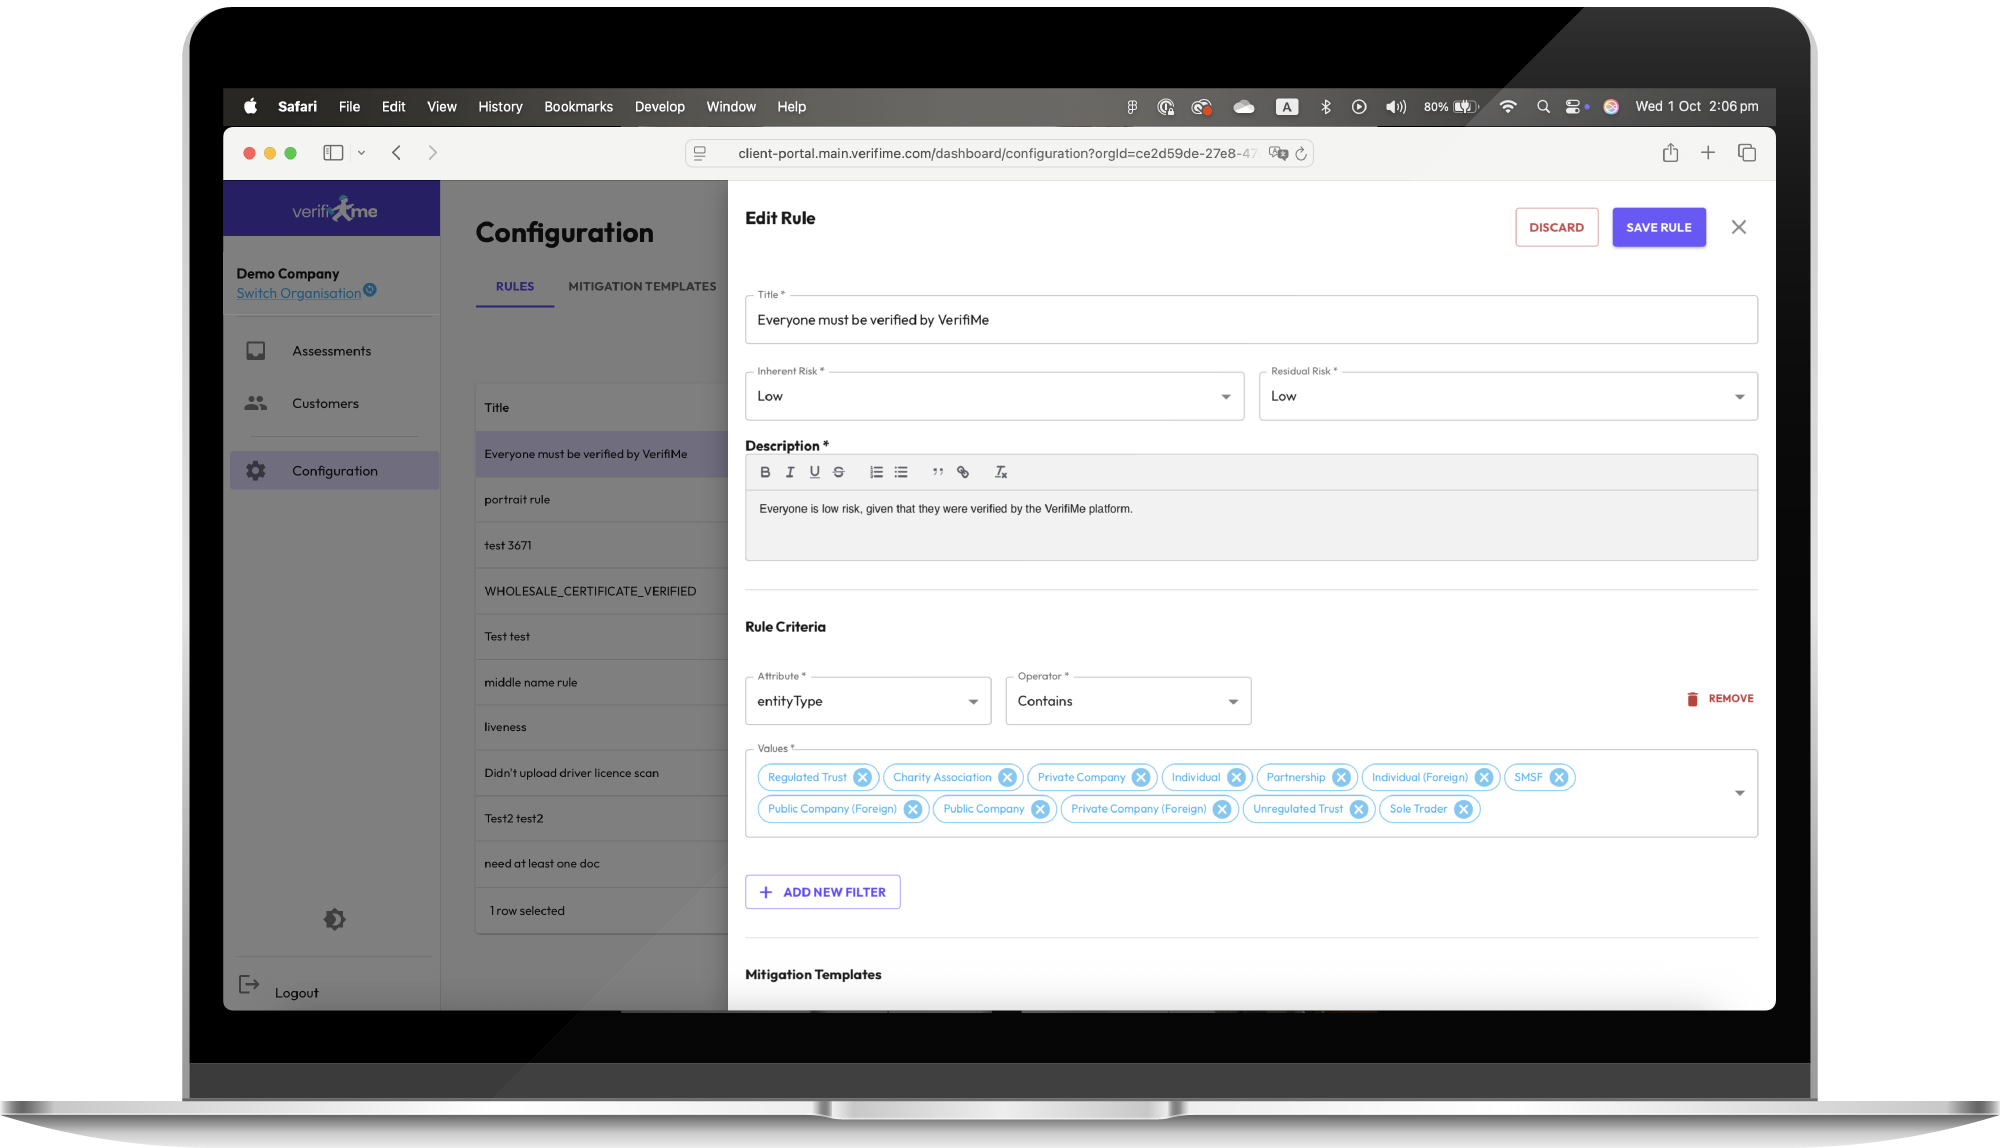Open the Inherent Risk dropdown

tap(994, 396)
